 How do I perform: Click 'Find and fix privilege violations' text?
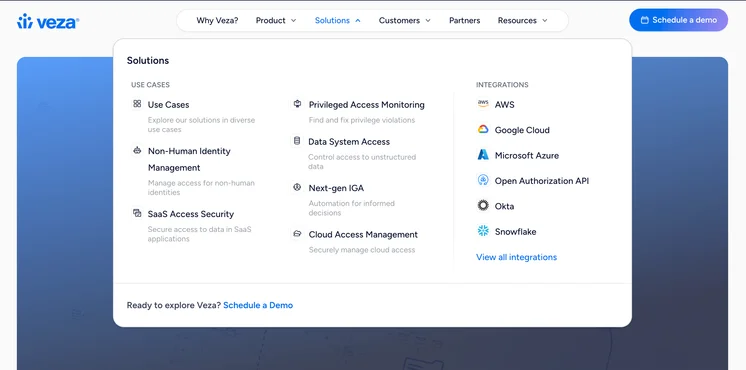pos(362,120)
